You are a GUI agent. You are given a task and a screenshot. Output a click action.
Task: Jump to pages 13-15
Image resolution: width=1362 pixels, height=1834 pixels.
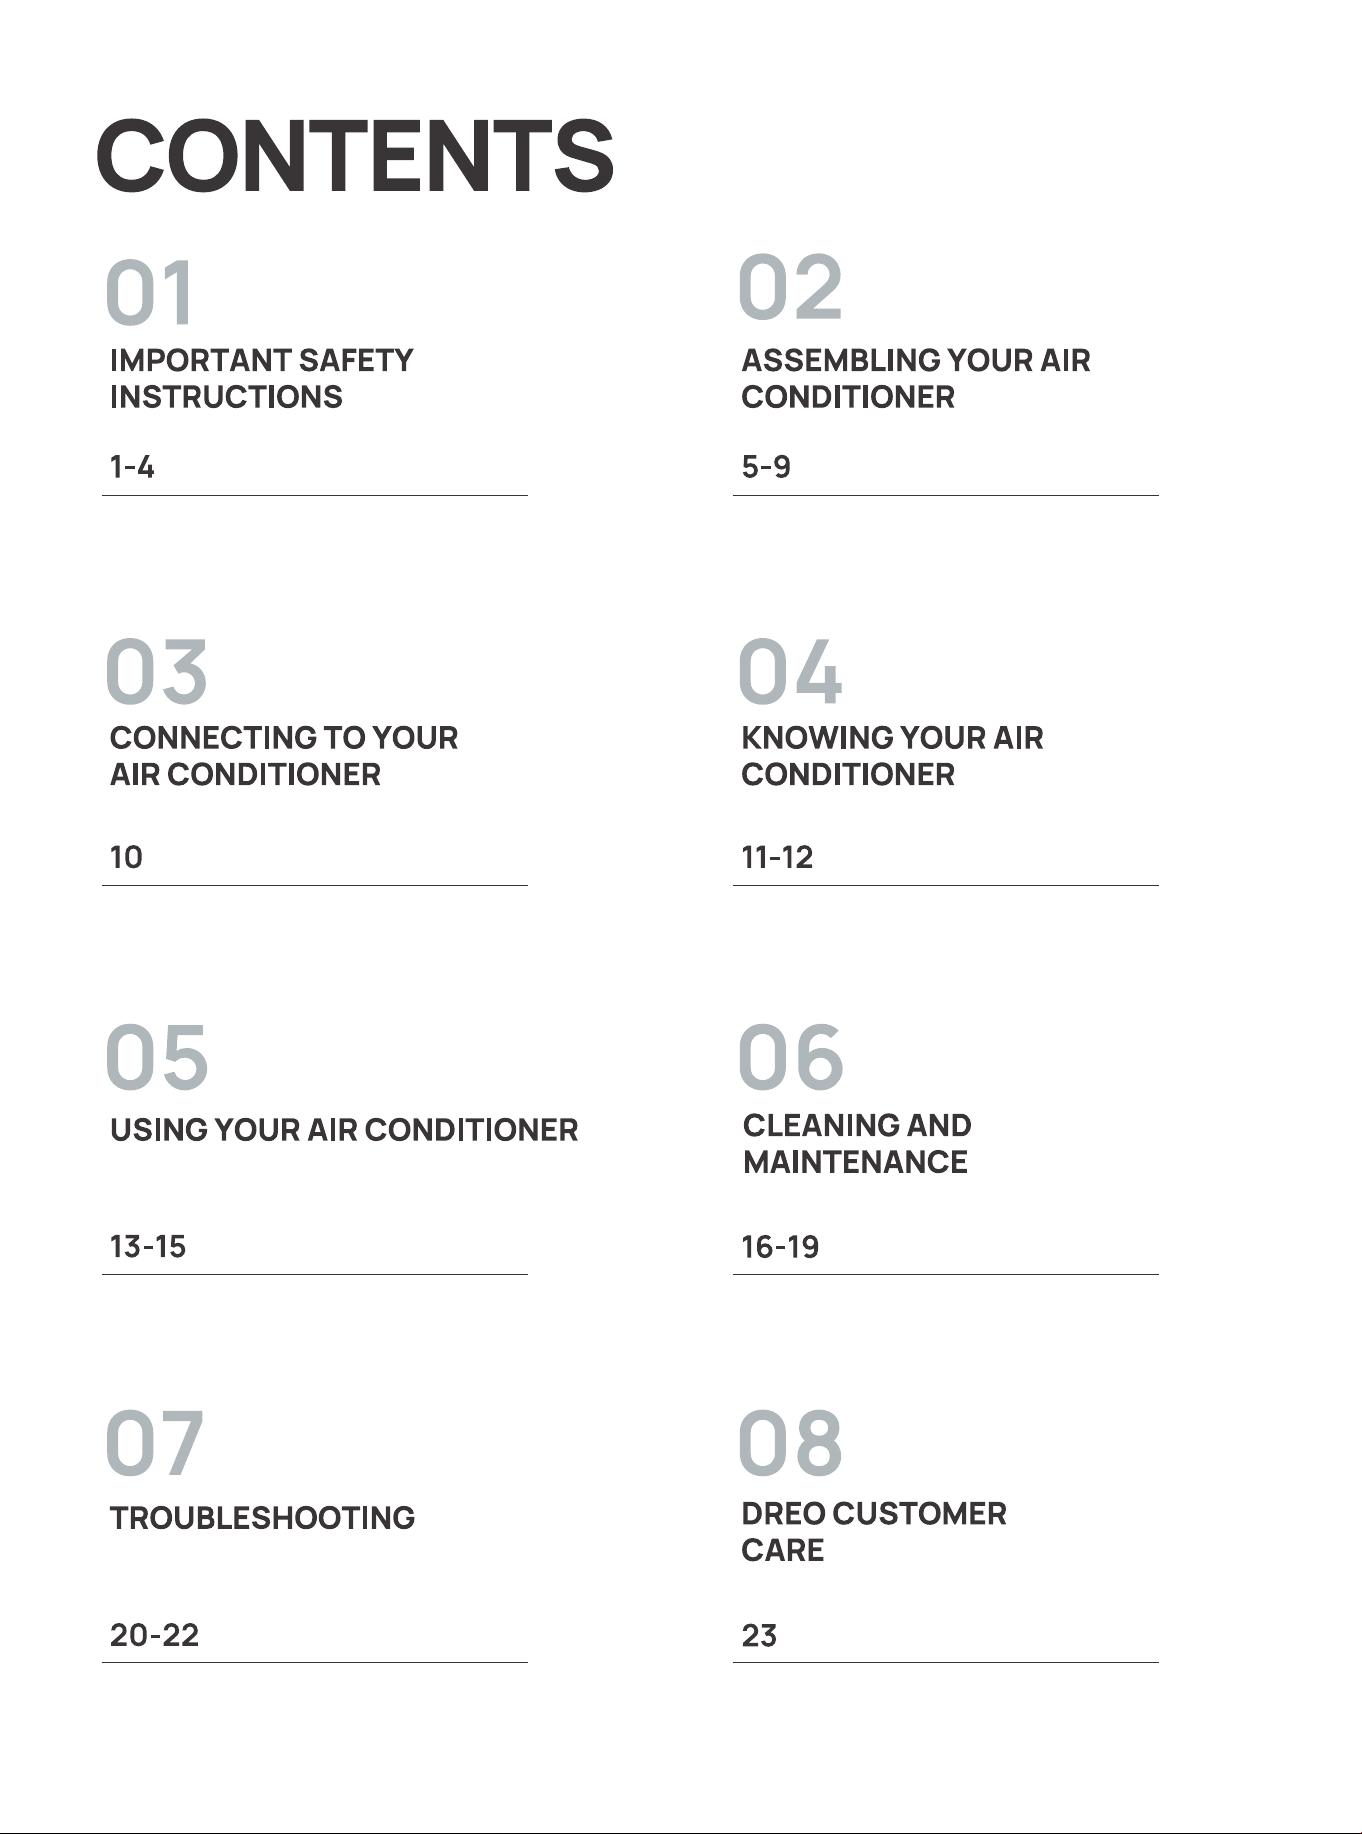[148, 1247]
